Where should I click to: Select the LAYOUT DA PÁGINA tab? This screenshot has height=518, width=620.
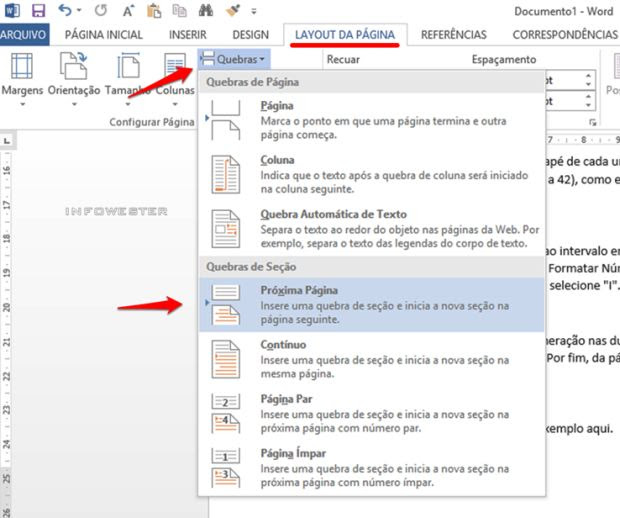pyautogui.click(x=345, y=35)
